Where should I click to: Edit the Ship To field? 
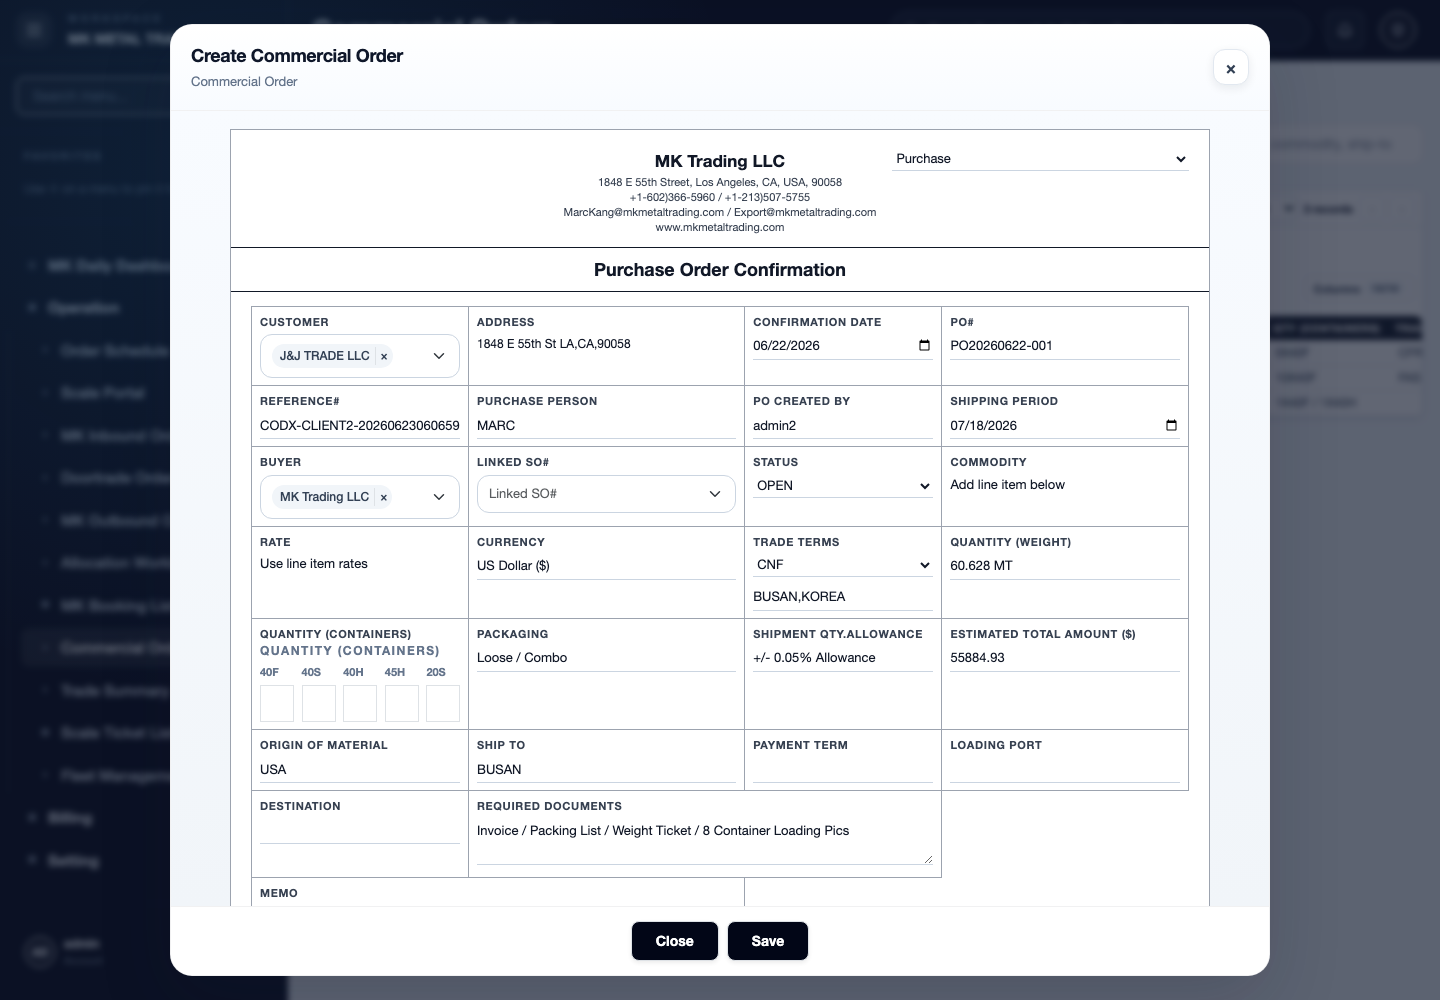[x=606, y=770]
